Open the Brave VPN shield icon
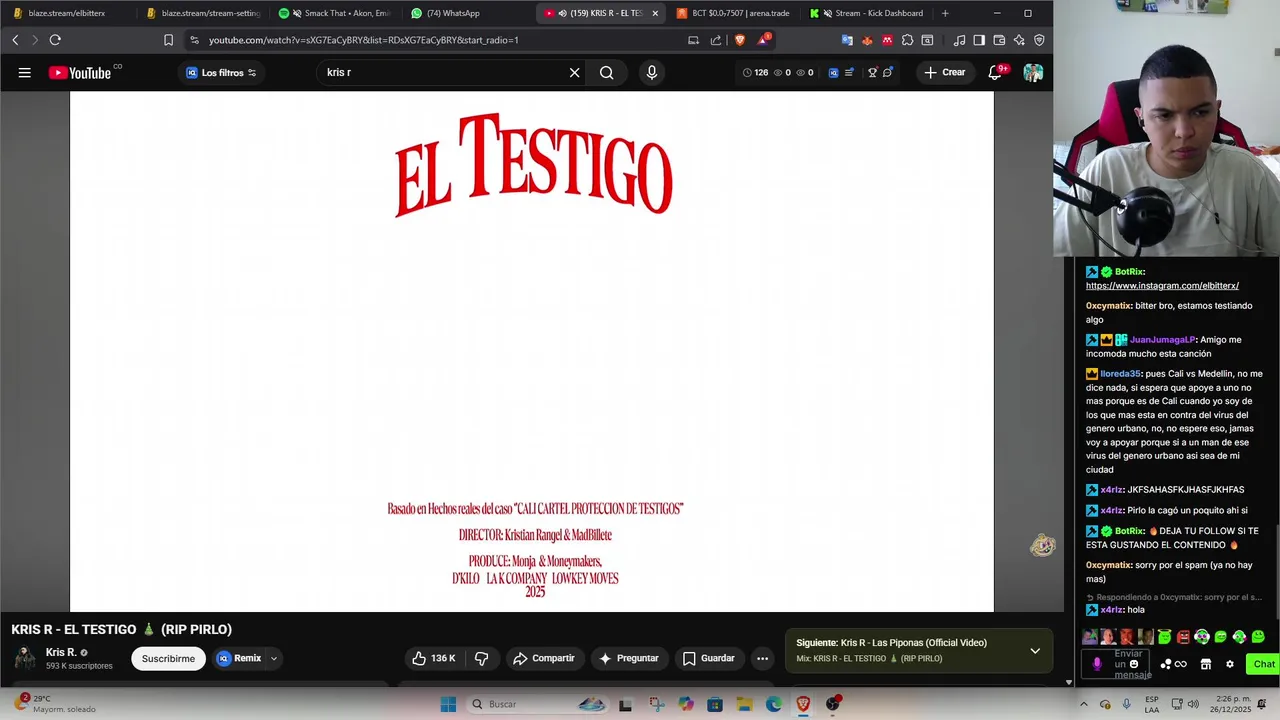1280x720 pixels. pos(1039,40)
